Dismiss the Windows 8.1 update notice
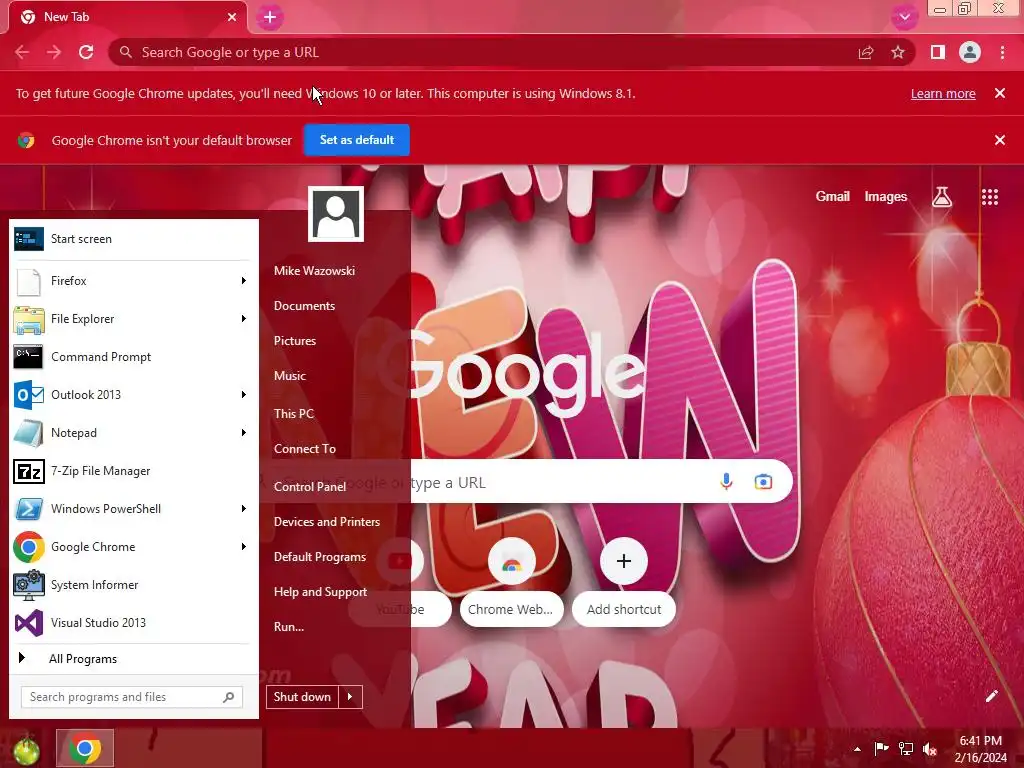This screenshot has height=768, width=1024. [x=1000, y=93]
